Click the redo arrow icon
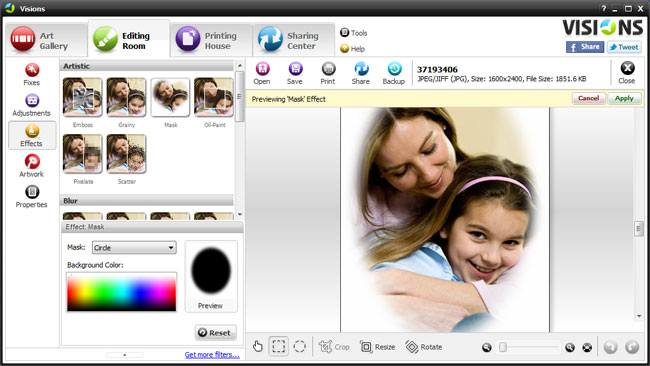The width and height of the screenshot is (650, 366). 632,347
